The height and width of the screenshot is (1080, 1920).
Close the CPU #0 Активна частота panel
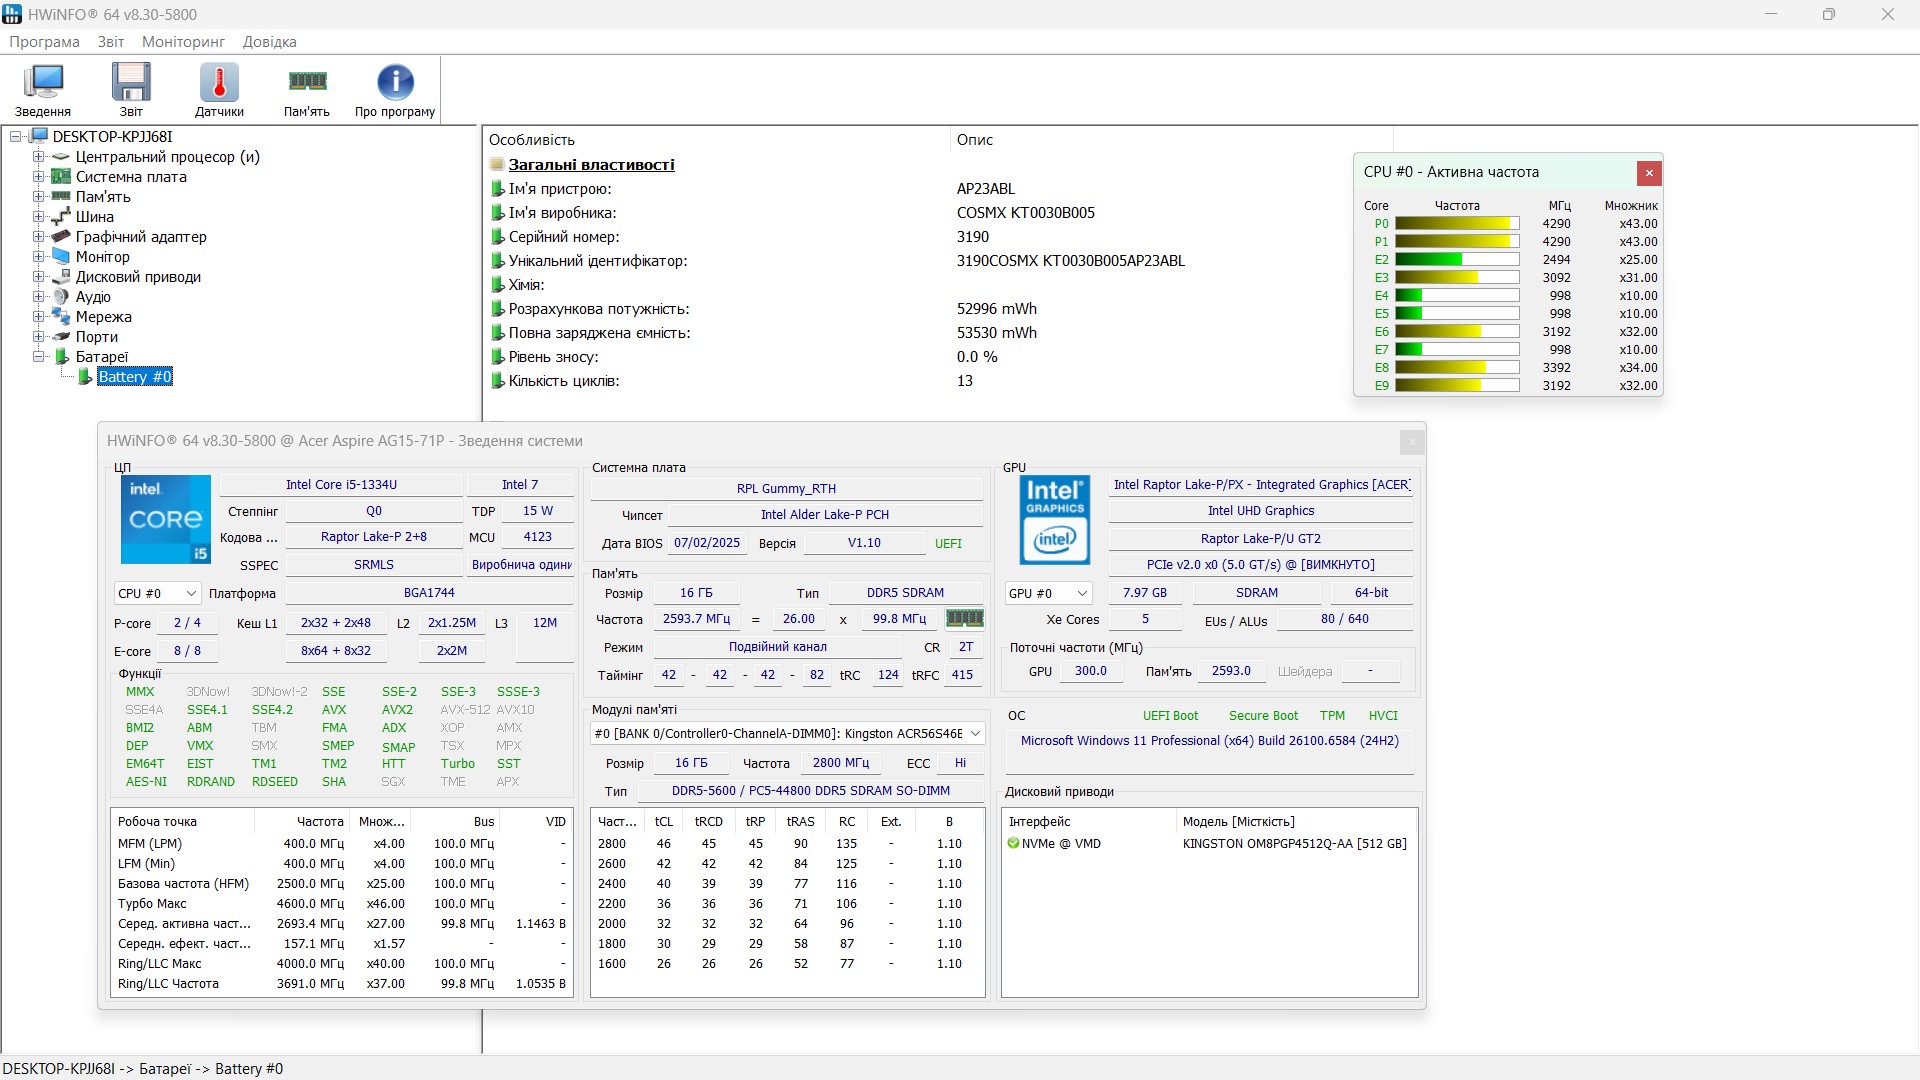(1649, 173)
